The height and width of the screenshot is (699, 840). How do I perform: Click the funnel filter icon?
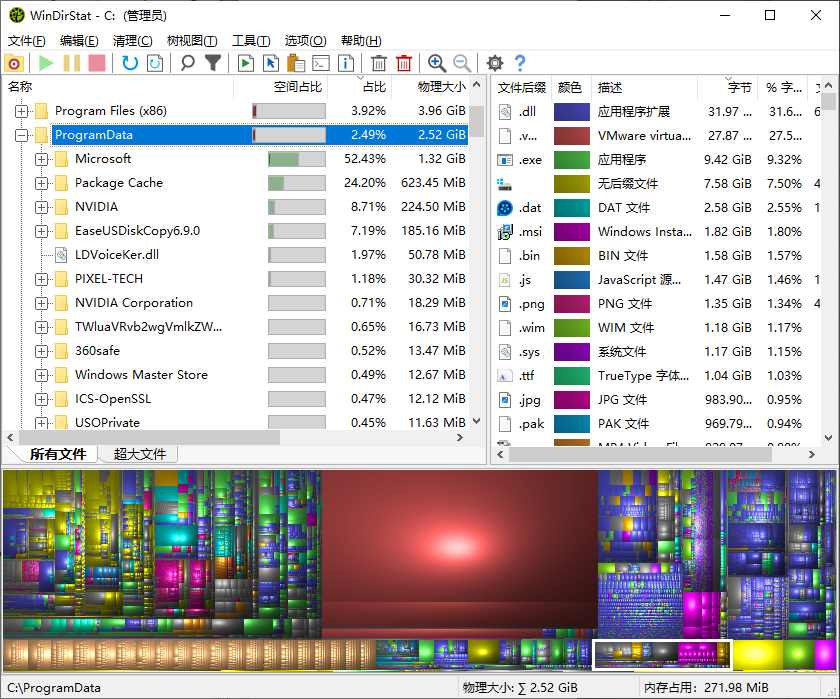[213, 63]
